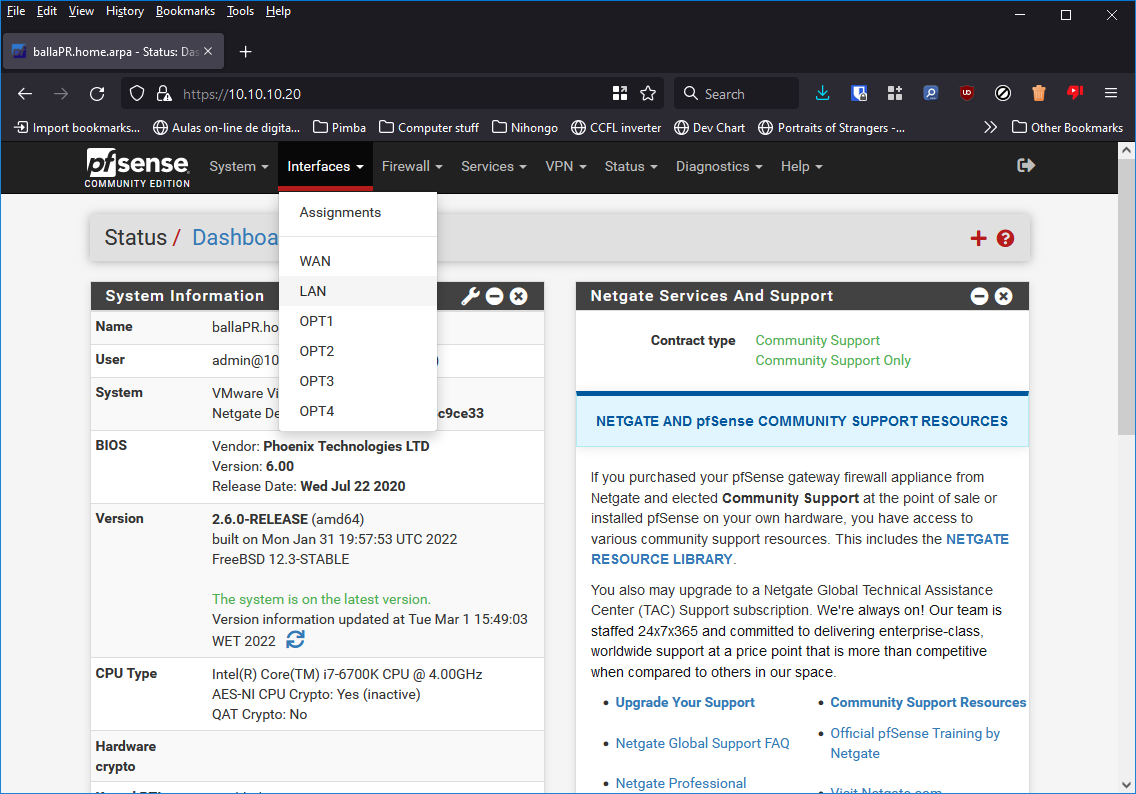Click the Upgrade Your Support link
The image size is (1136, 794).
tap(685, 702)
